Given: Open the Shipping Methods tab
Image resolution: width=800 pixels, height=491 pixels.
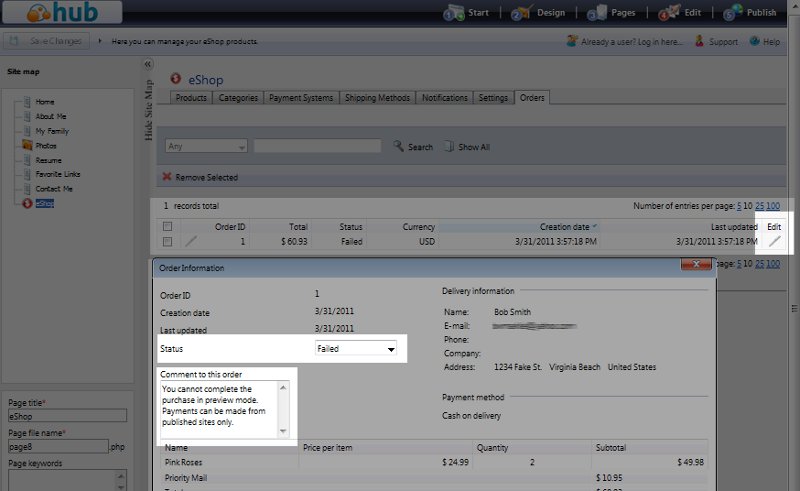Looking at the screenshot, I should pos(377,98).
